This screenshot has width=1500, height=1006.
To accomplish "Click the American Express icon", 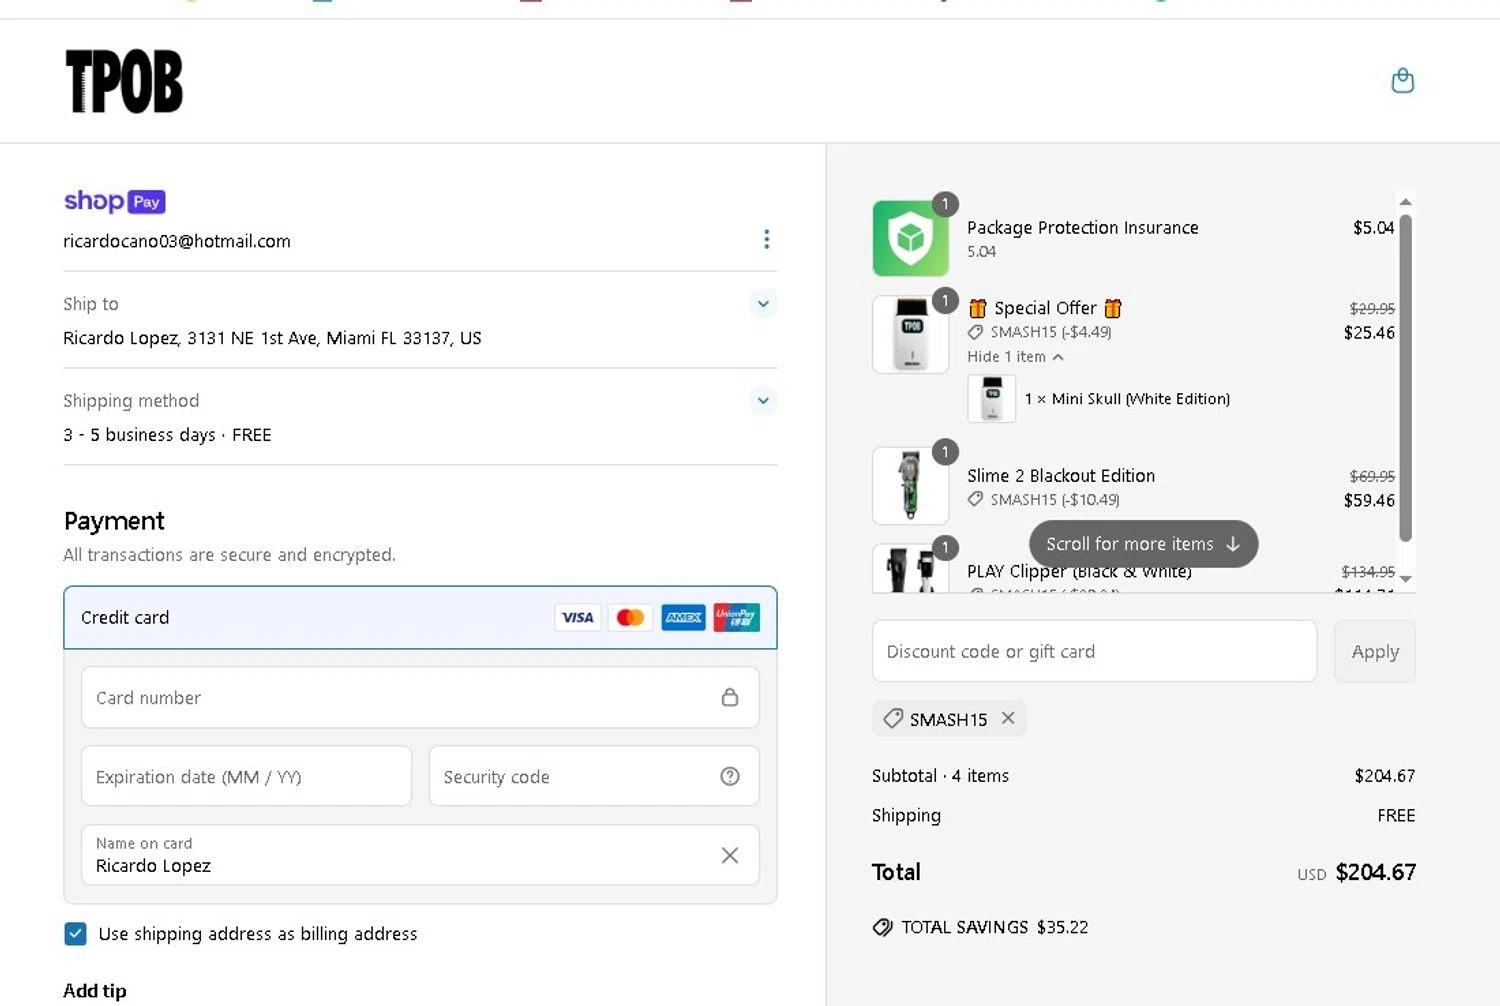I will coord(683,618).
